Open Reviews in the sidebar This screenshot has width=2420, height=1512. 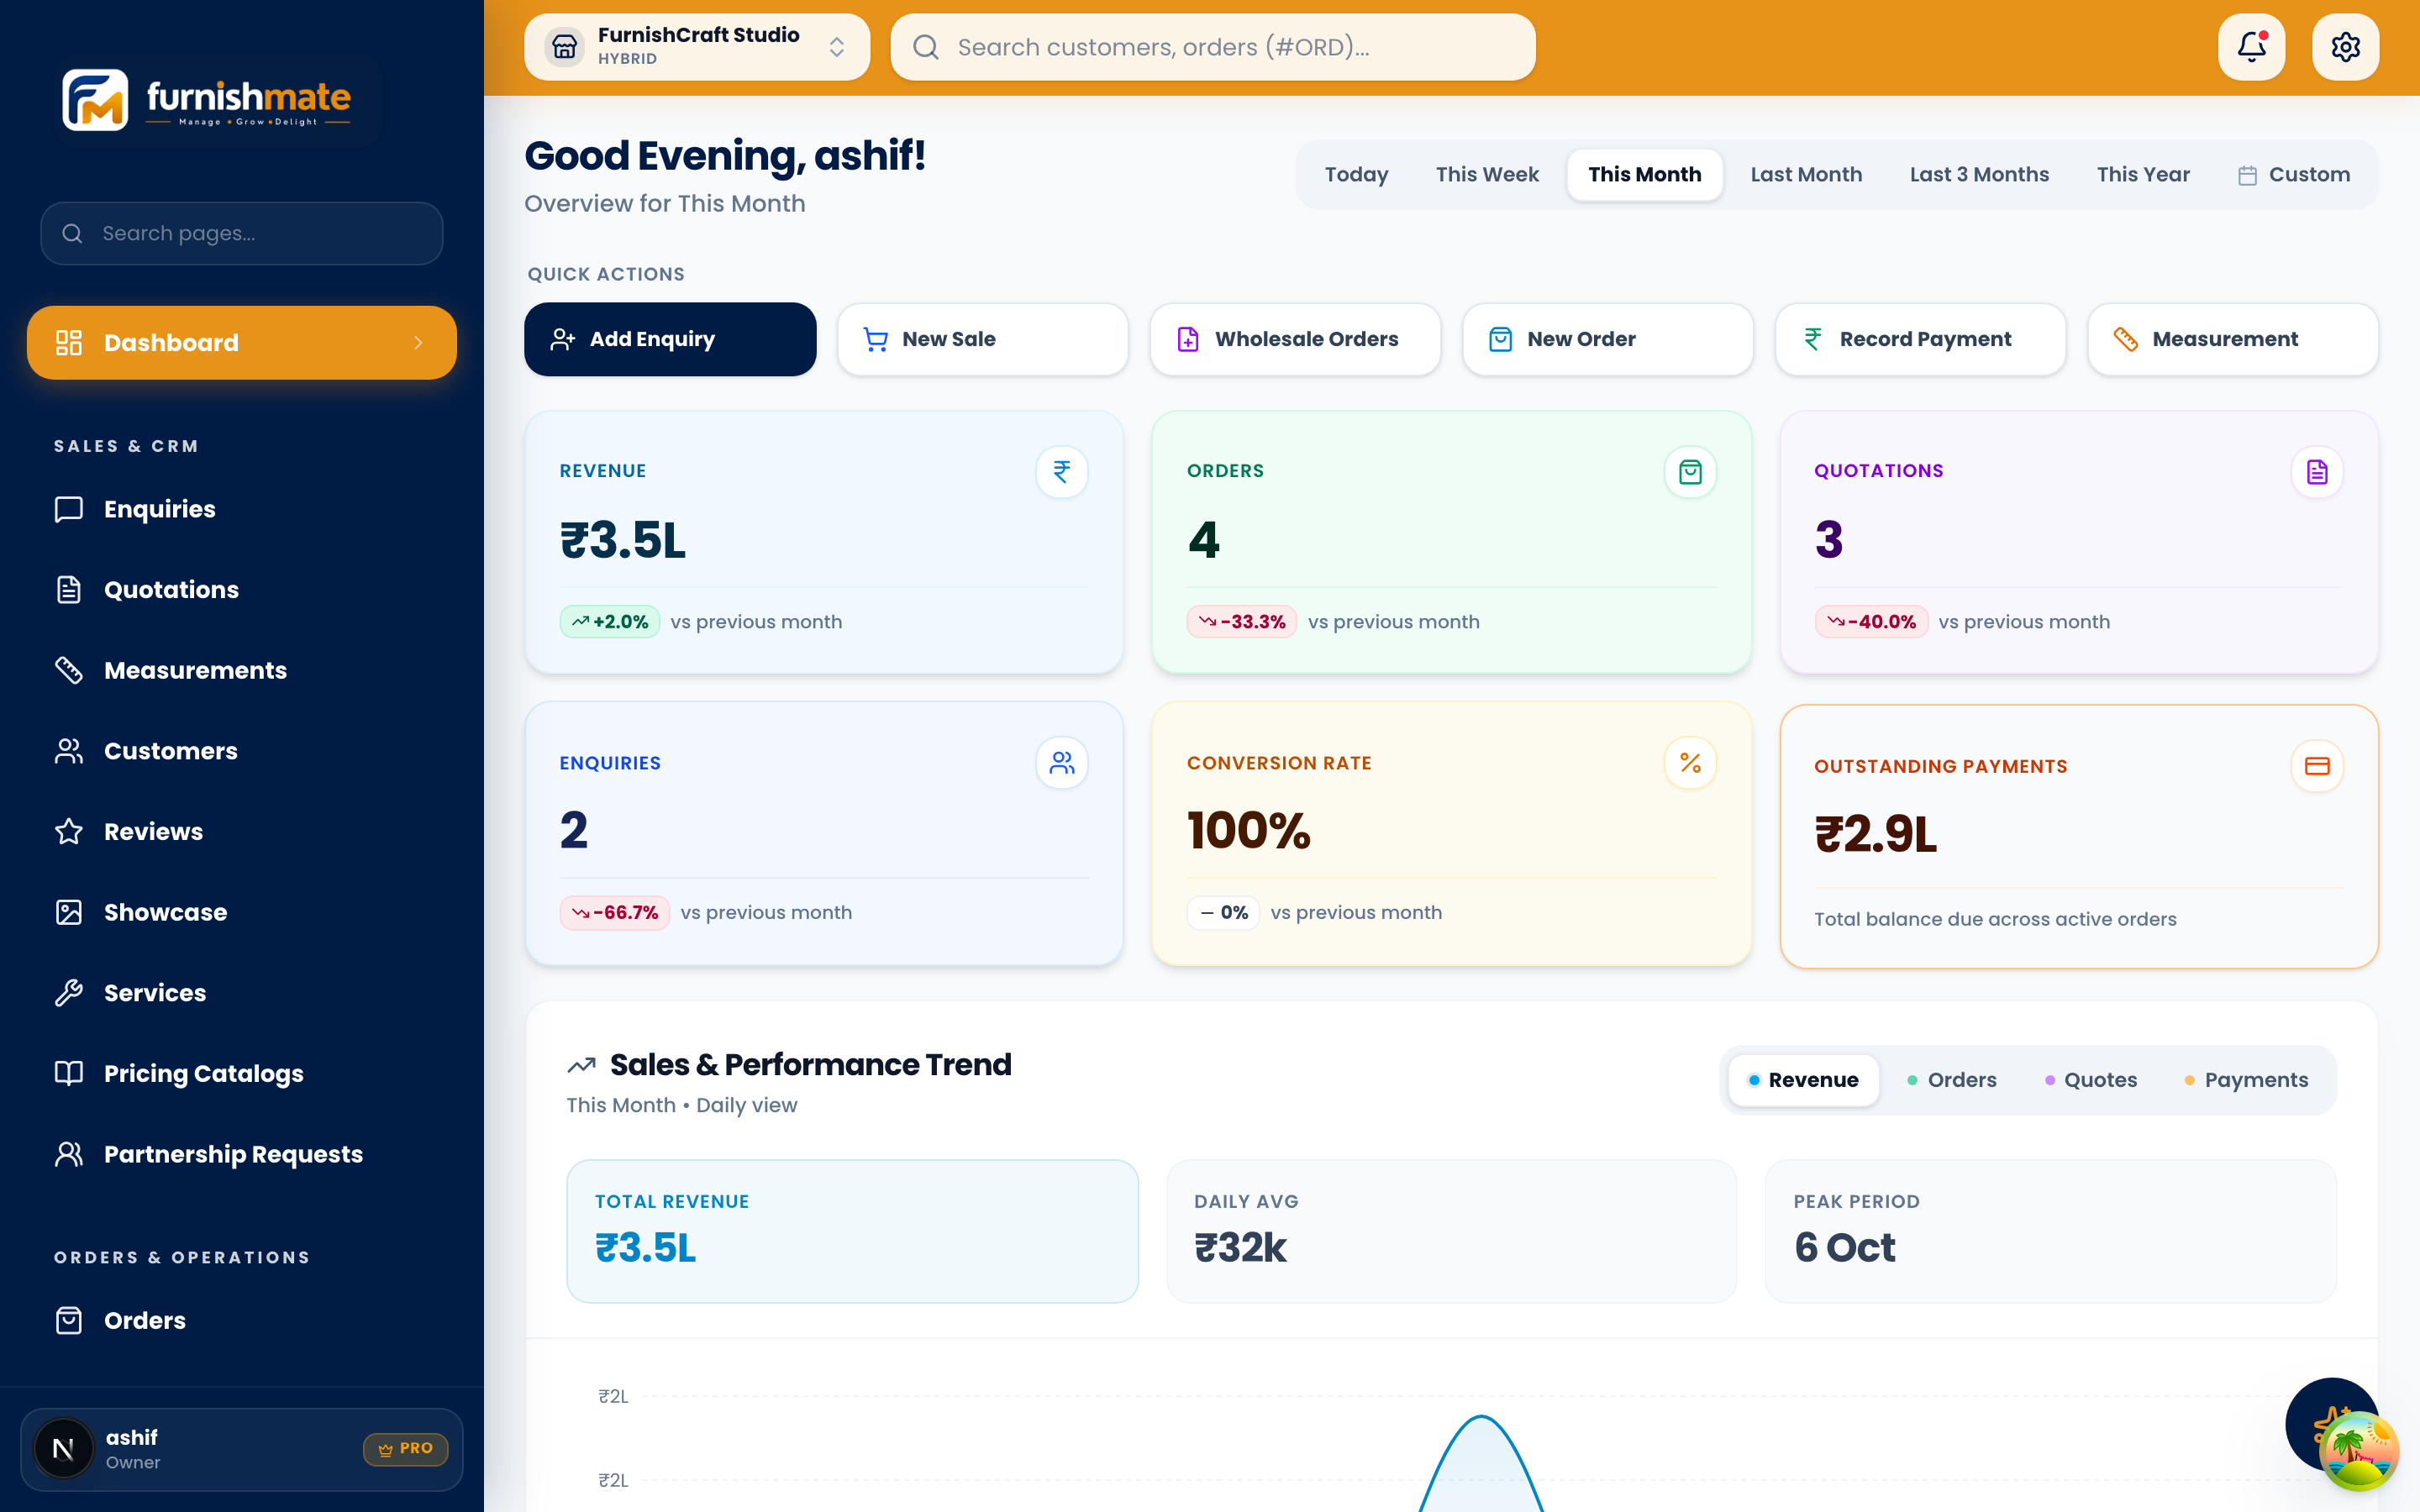pyautogui.click(x=241, y=832)
